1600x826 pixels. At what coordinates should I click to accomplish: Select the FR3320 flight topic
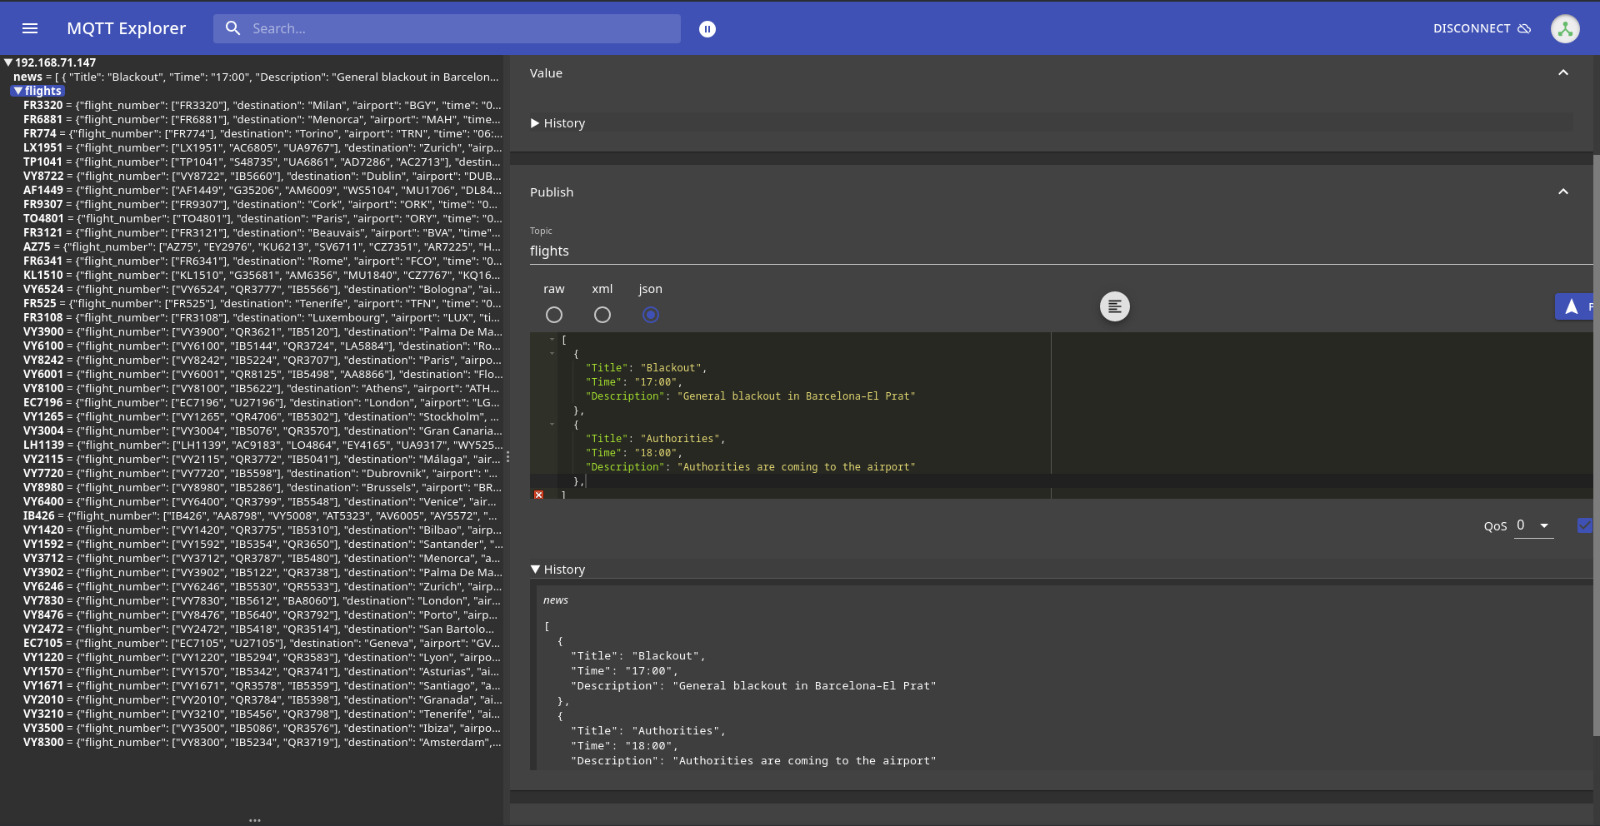click(262, 105)
